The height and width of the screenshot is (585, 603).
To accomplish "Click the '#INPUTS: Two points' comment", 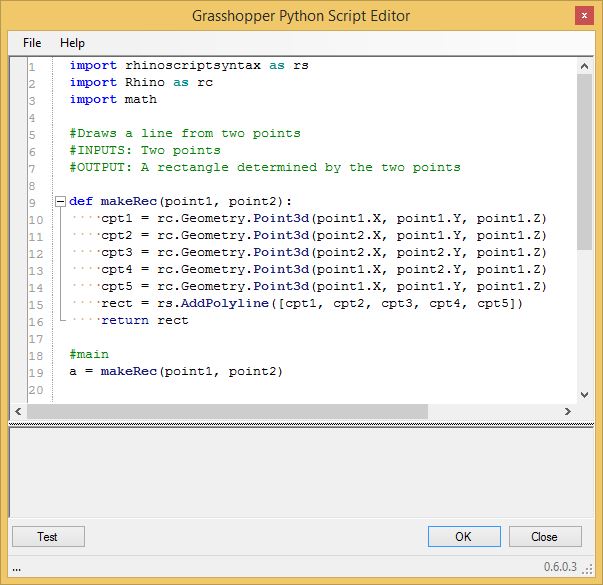I will point(145,150).
